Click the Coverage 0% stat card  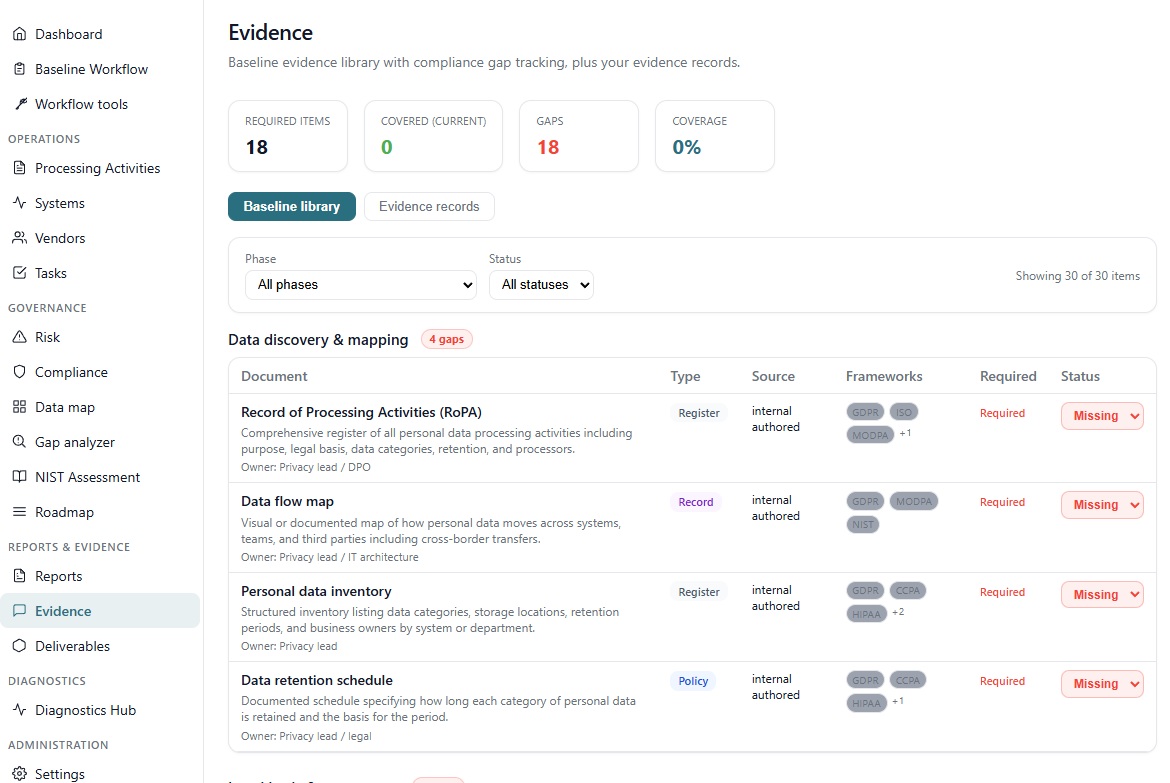[714, 136]
